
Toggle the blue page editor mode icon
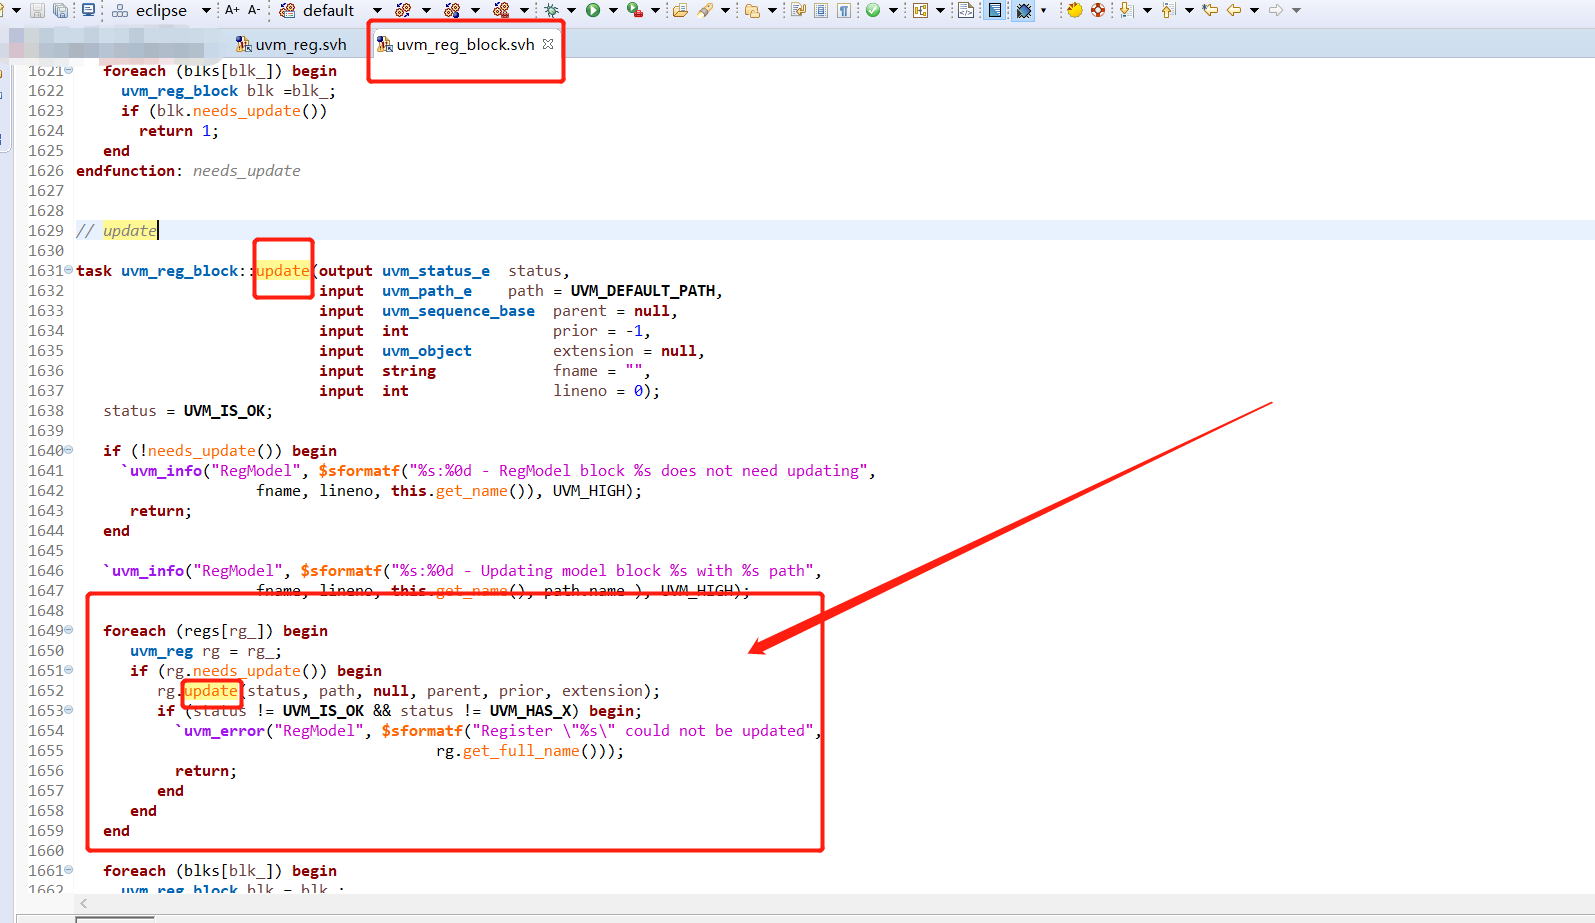995,10
